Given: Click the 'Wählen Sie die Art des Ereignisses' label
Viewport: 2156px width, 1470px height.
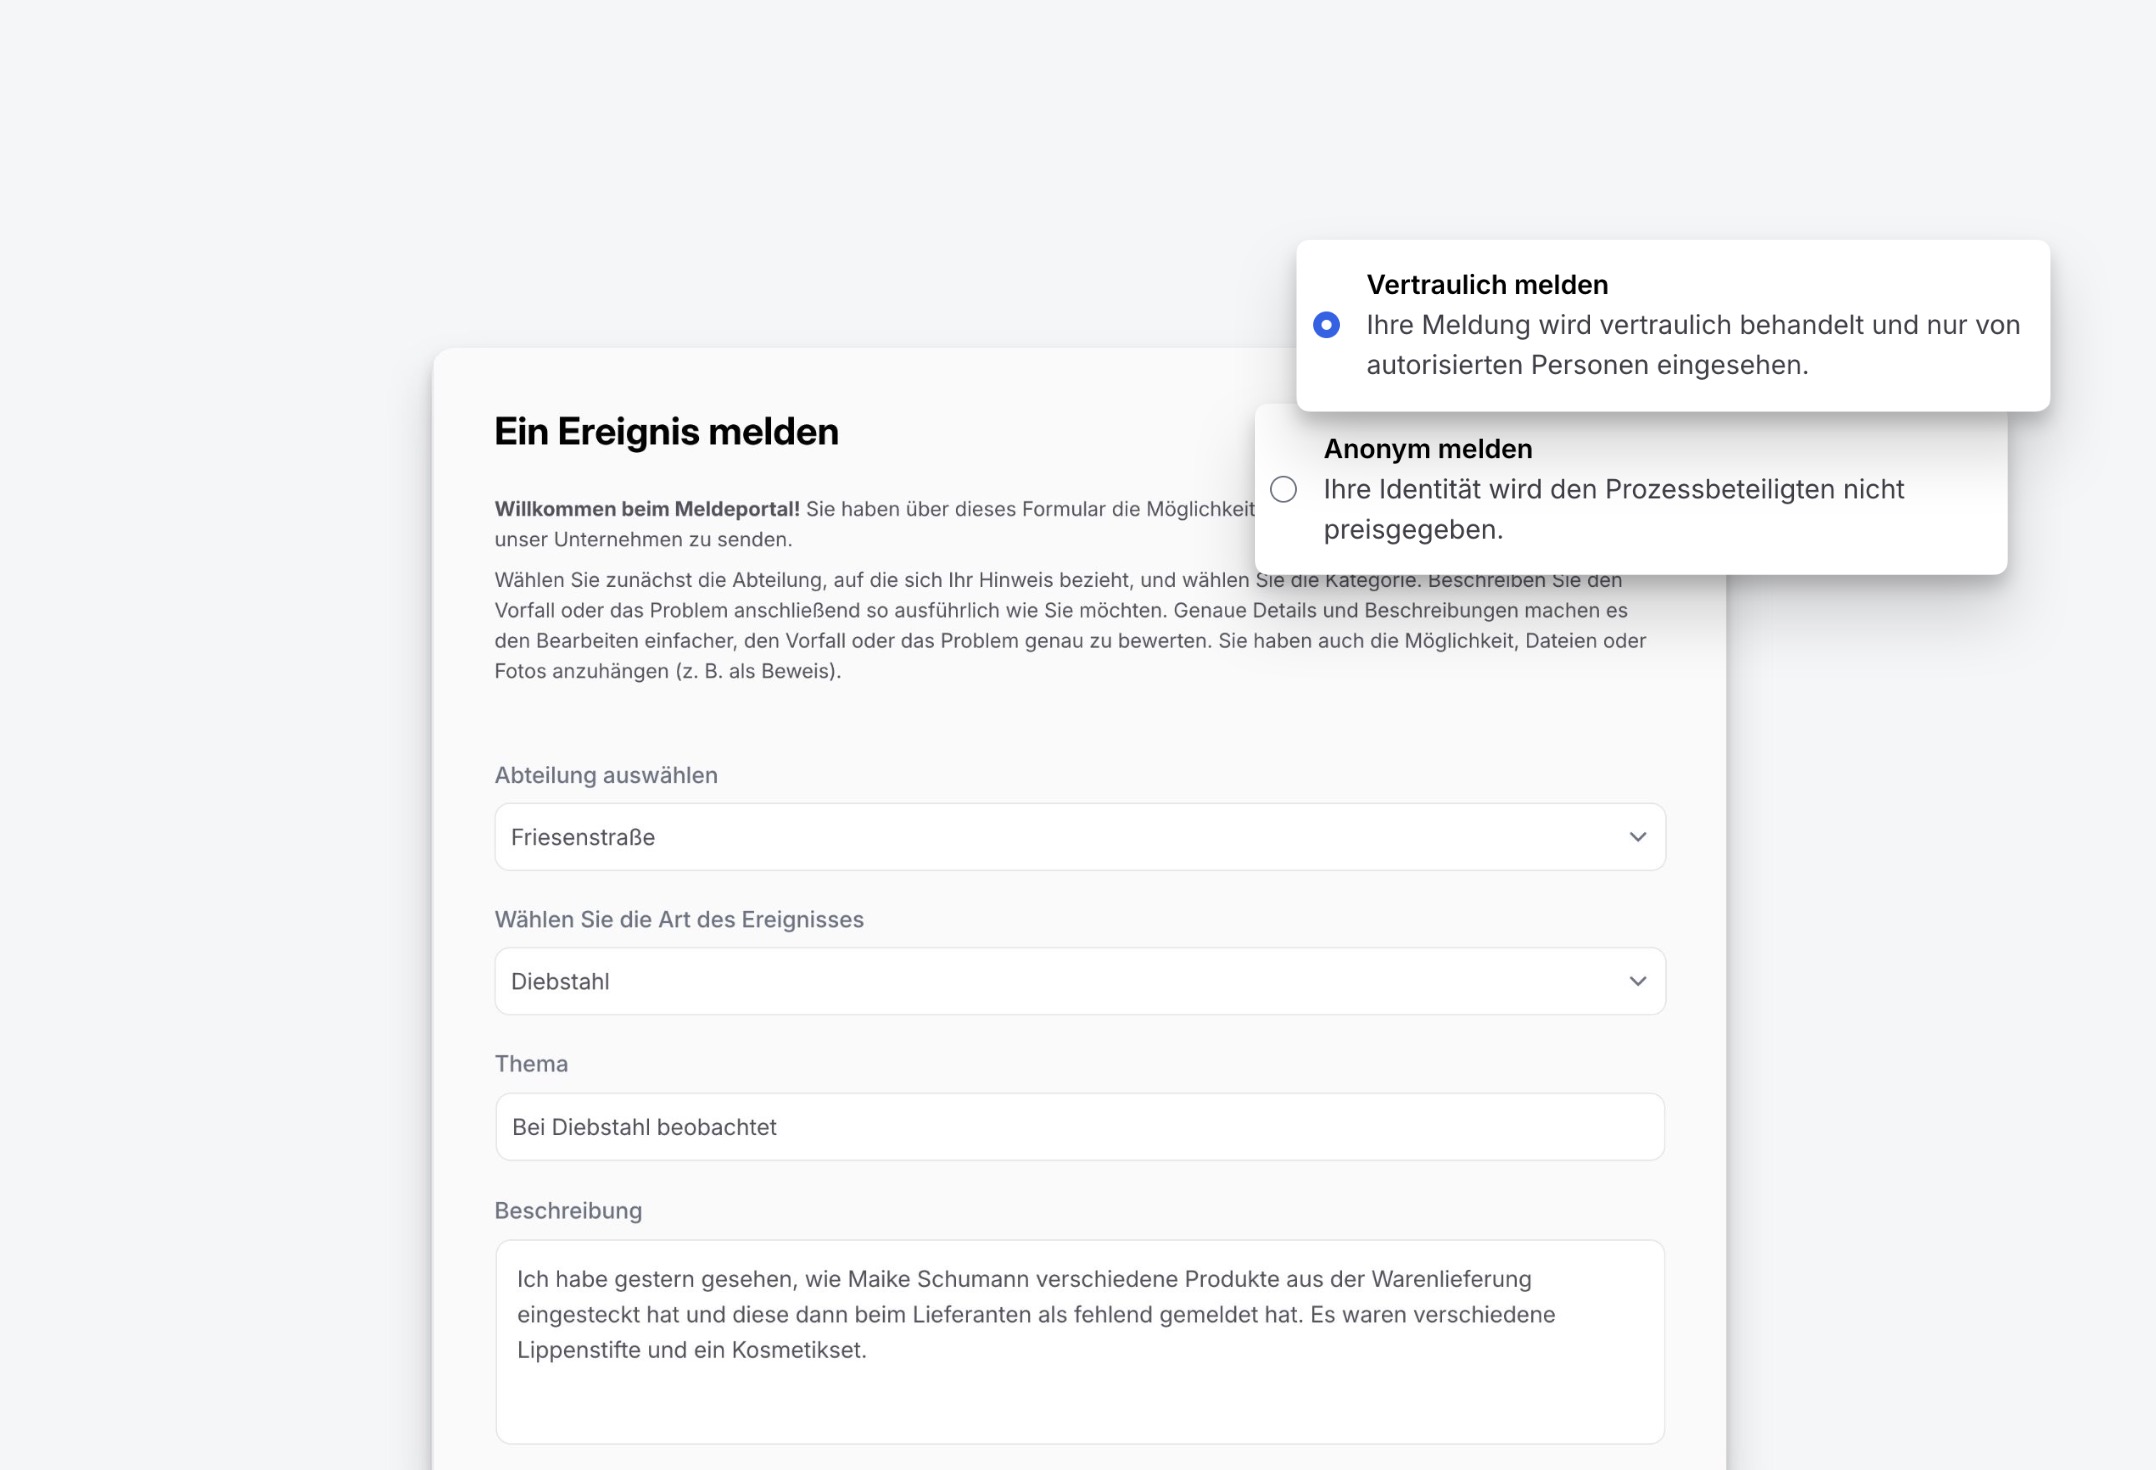Looking at the screenshot, I should [678, 919].
